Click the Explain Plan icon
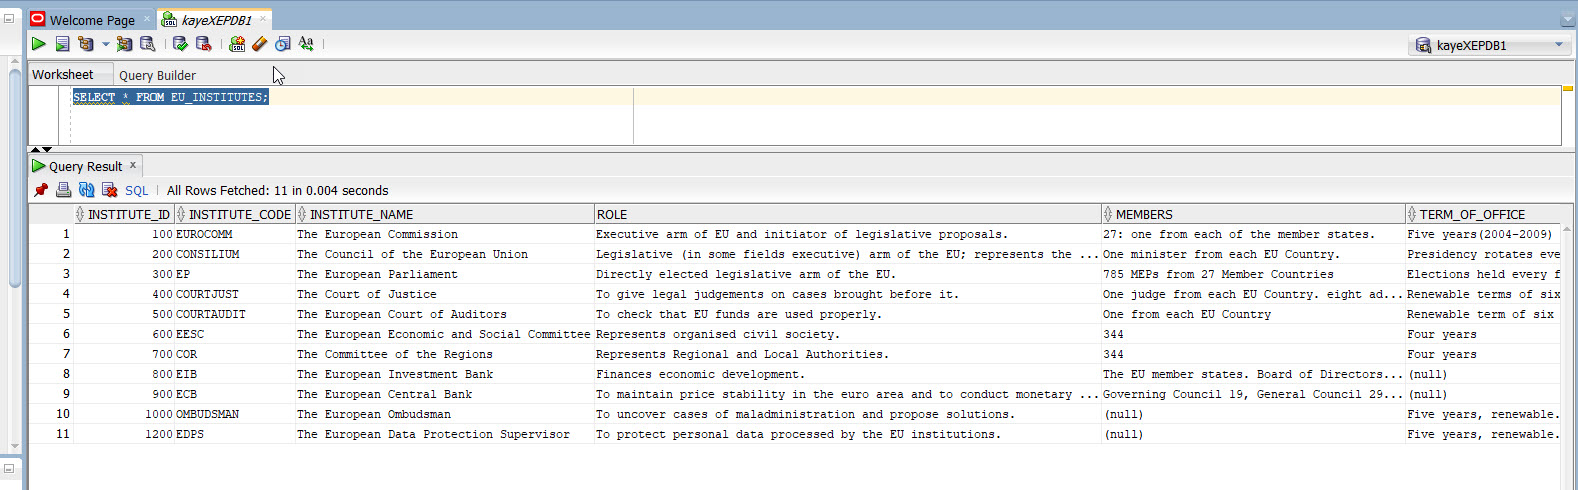 (86, 44)
